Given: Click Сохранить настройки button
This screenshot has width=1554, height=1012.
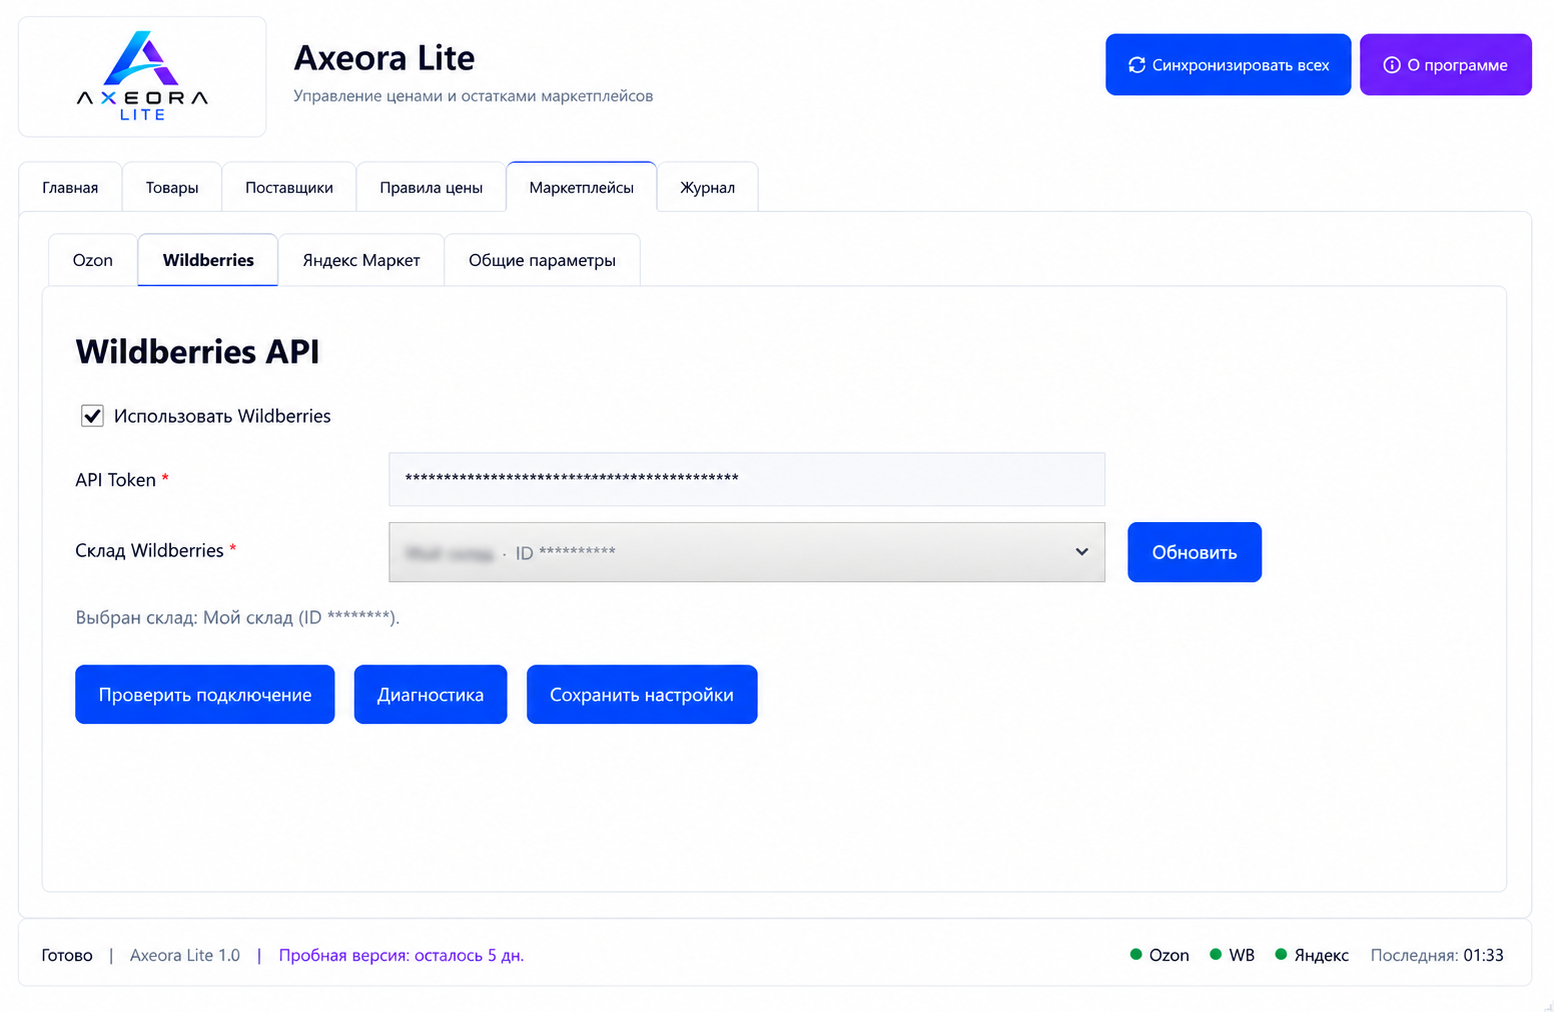Looking at the screenshot, I should [x=642, y=694].
